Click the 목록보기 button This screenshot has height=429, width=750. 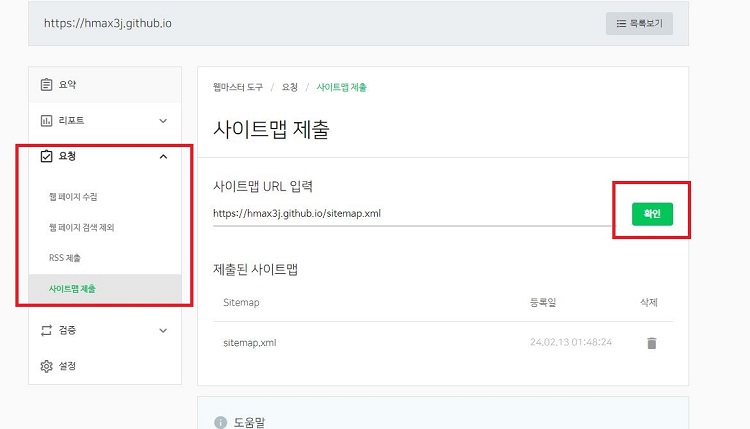click(x=639, y=23)
